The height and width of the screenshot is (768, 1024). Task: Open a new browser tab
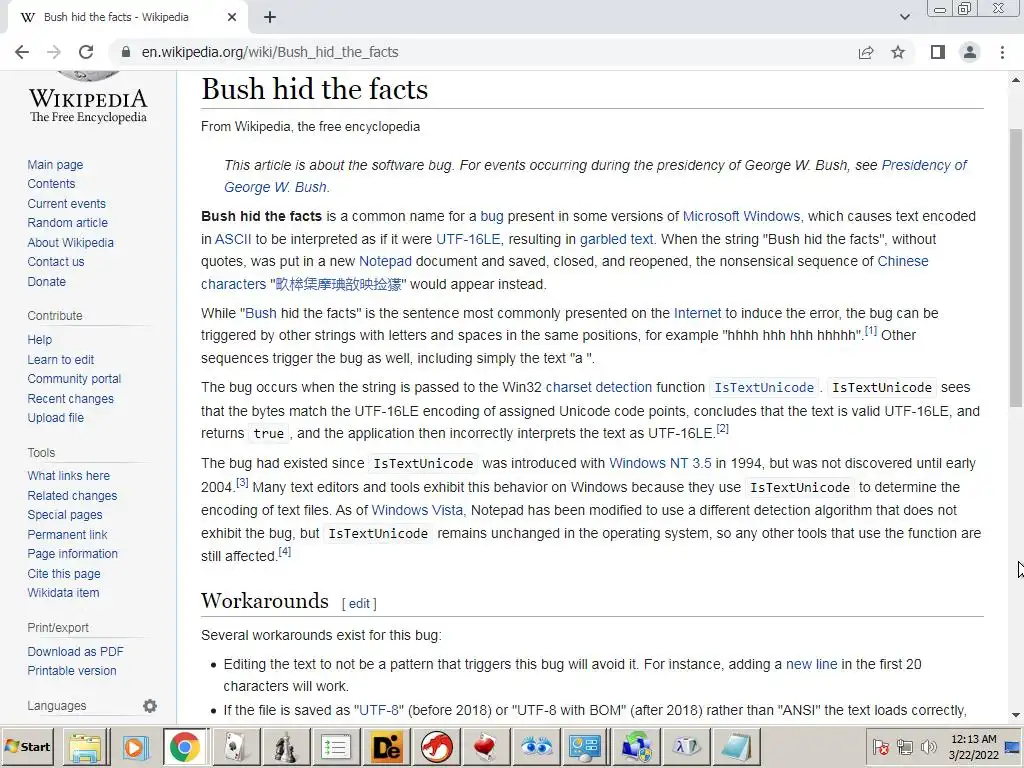pyautogui.click(x=270, y=18)
